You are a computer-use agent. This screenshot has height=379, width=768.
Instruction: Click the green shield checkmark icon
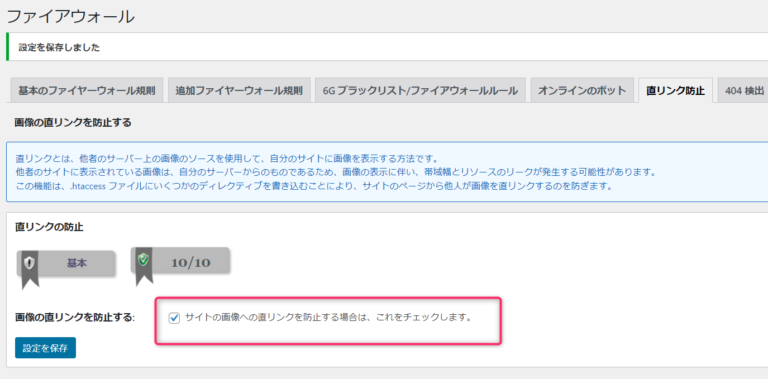coord(144,260)
